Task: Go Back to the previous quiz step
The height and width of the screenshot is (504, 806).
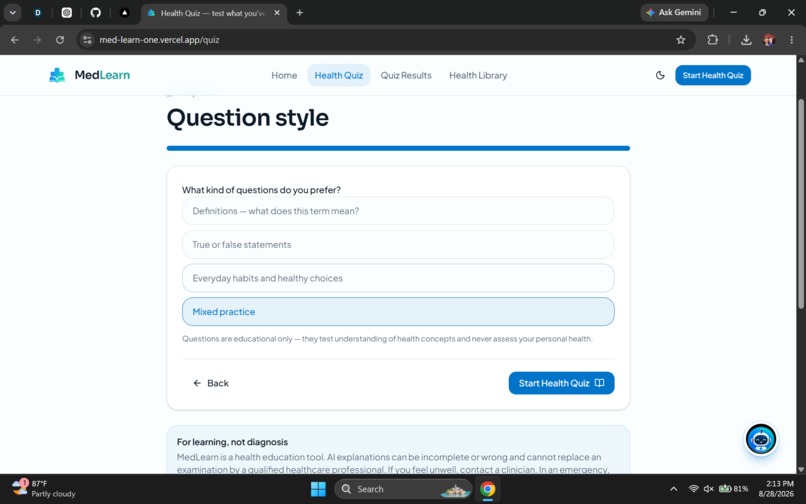Action: 211,383
